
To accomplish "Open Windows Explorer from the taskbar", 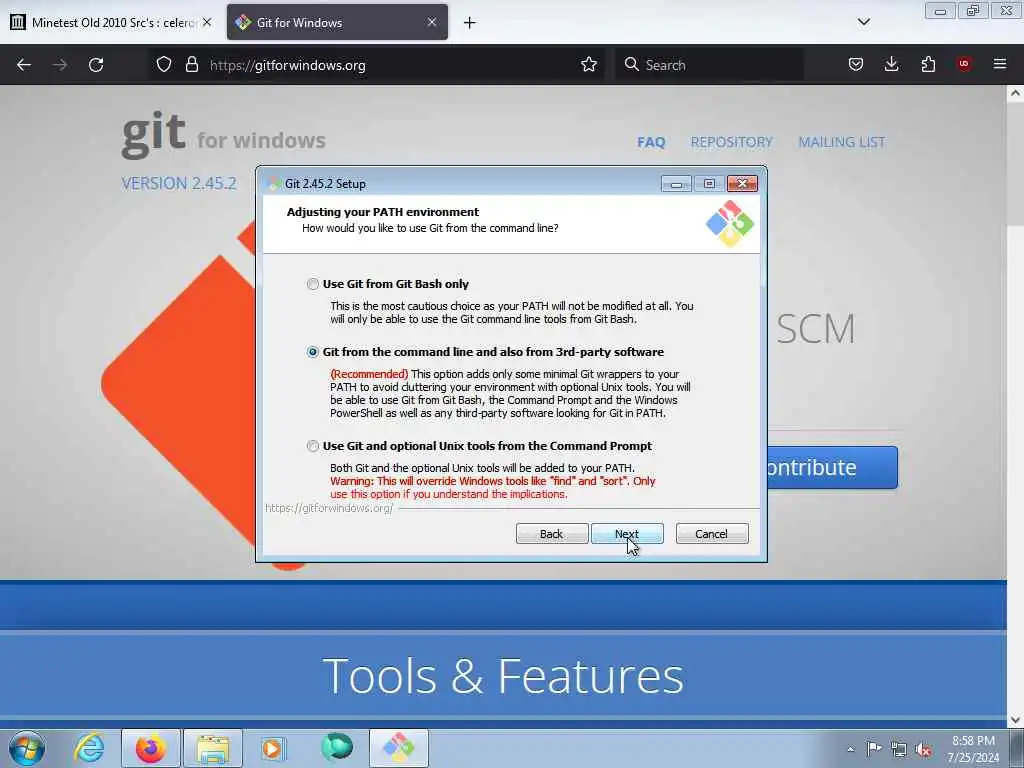I will (213, 748).
